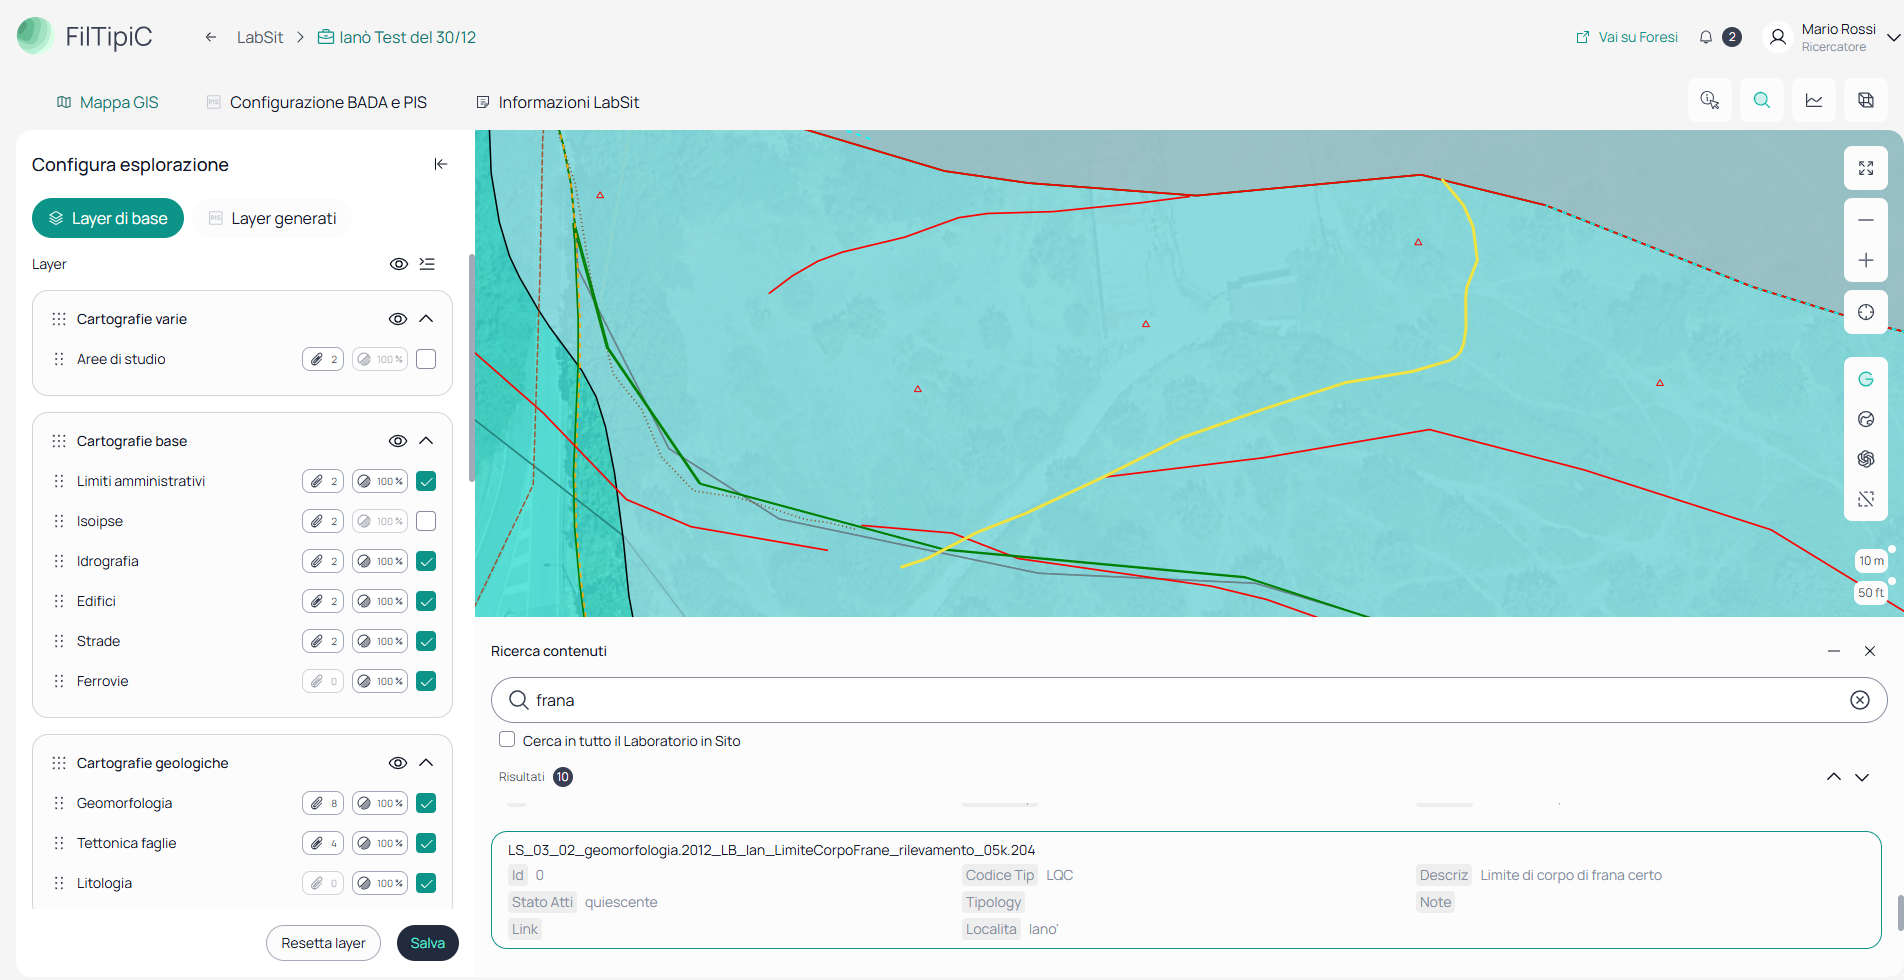Open Ianò Test del 30/12 breadcrumb
This screenshot has height=980, width=1904.
[397, 37]
